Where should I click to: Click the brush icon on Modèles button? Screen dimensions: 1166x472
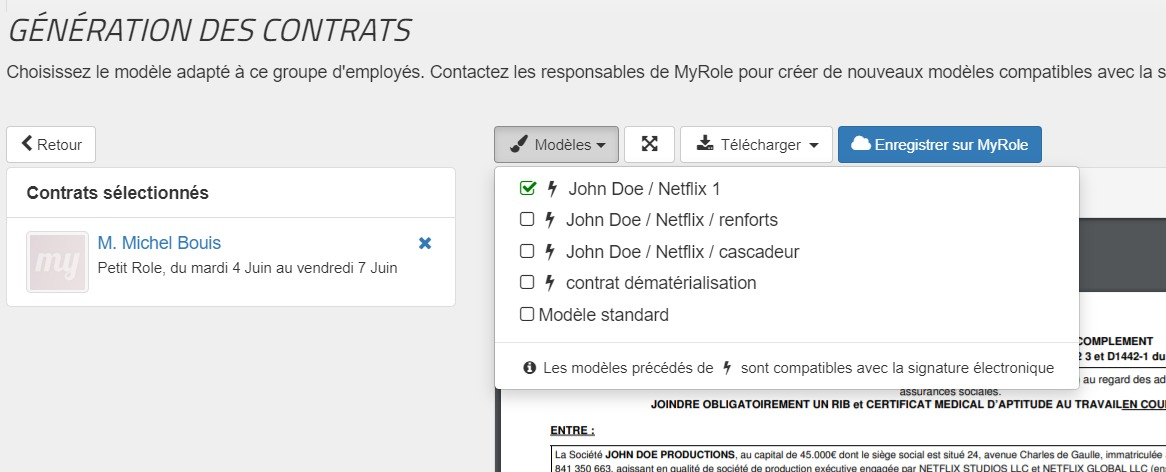tap(518, 144)
